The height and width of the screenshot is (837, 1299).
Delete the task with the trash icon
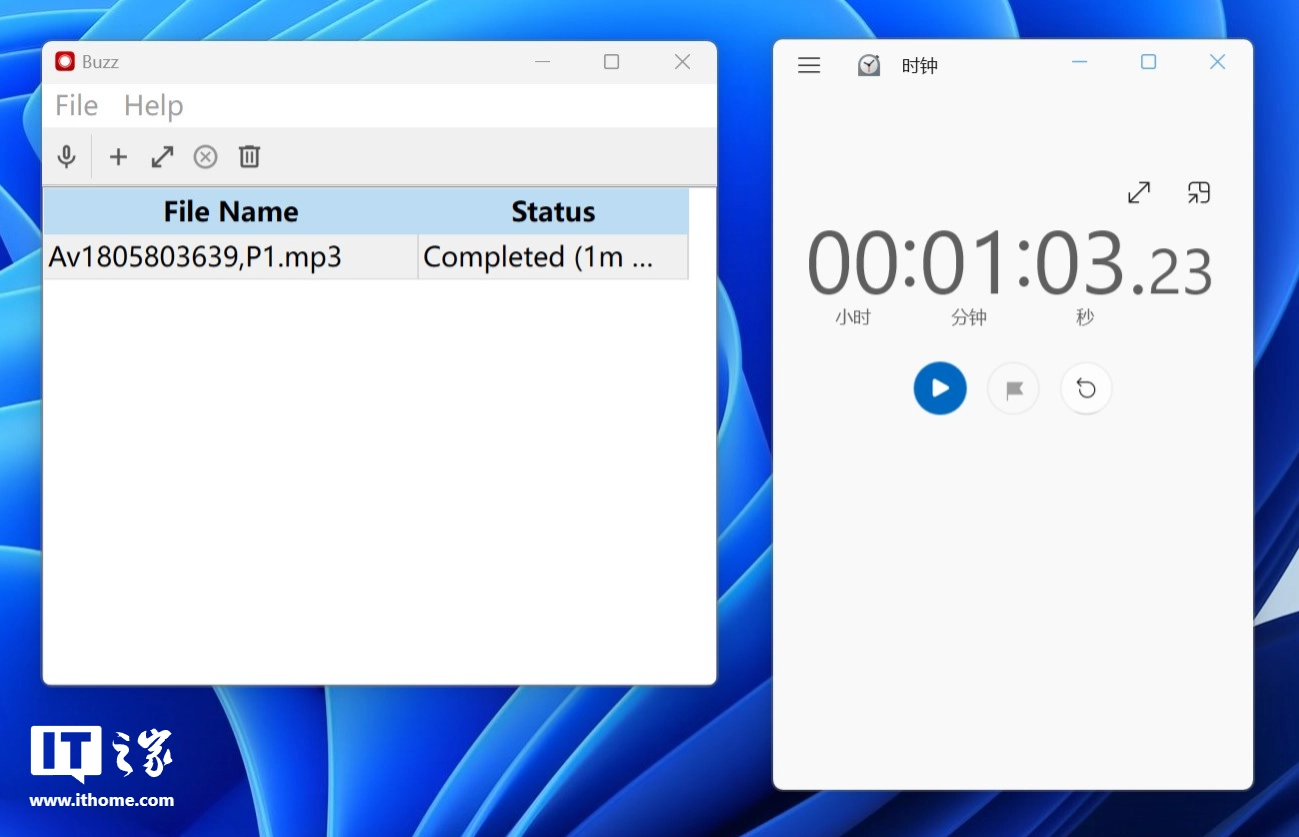point(249,157)
